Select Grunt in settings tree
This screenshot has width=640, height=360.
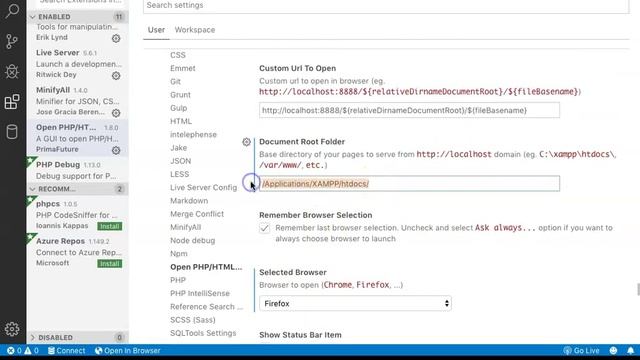(180, 95)
